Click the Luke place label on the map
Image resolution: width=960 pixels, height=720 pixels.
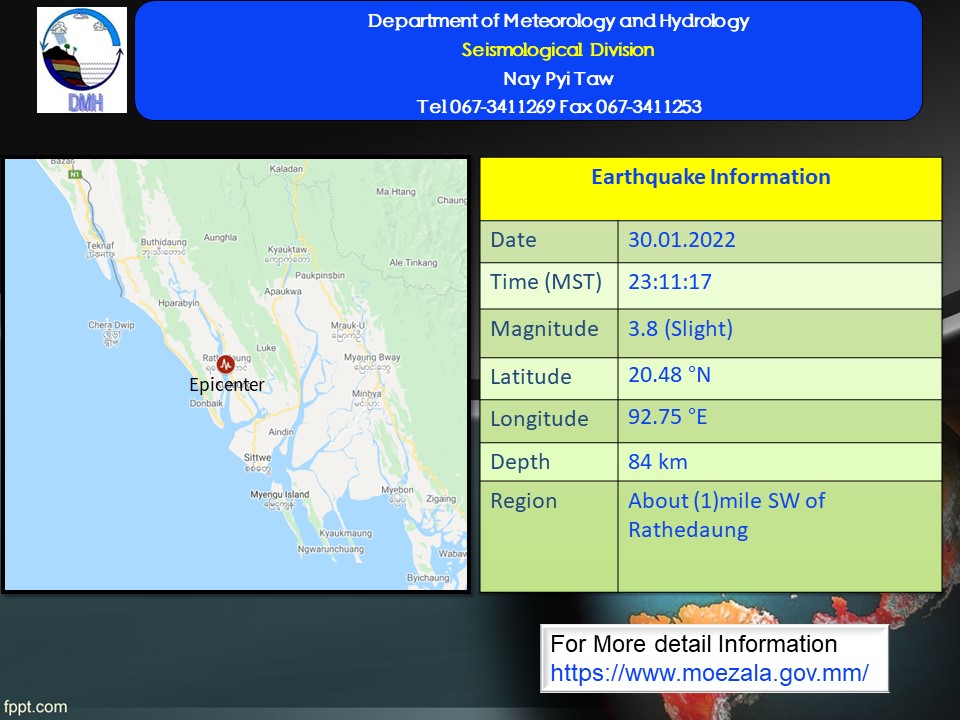266,348
